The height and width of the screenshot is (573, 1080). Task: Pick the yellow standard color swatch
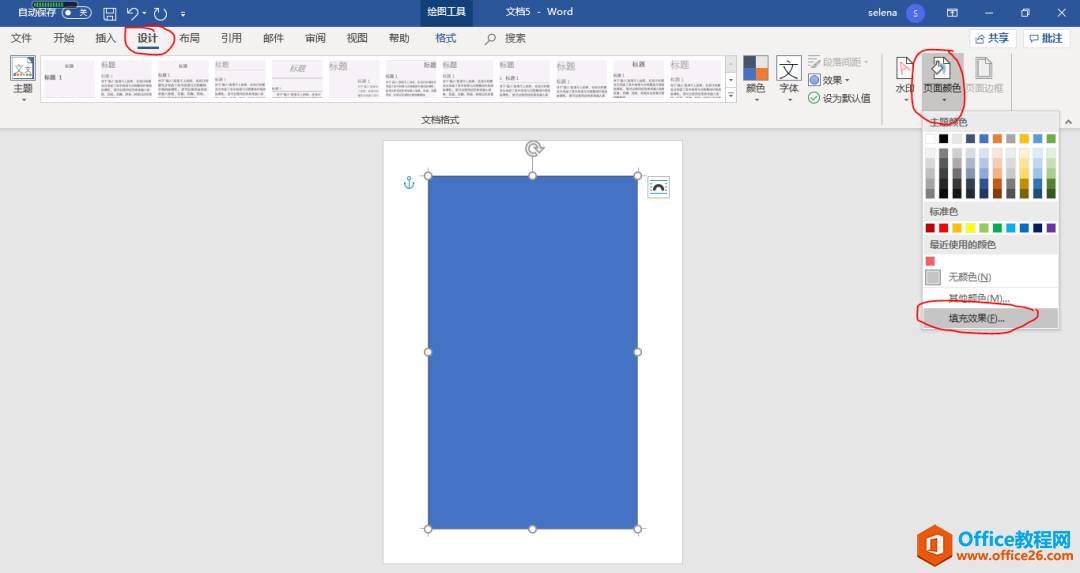pos(970,228)
